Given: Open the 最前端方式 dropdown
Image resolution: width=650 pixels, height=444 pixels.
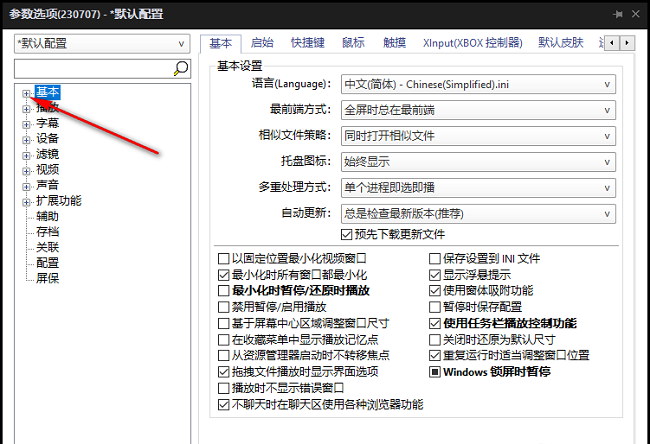Looking at the screenshot, I should 478,110.
